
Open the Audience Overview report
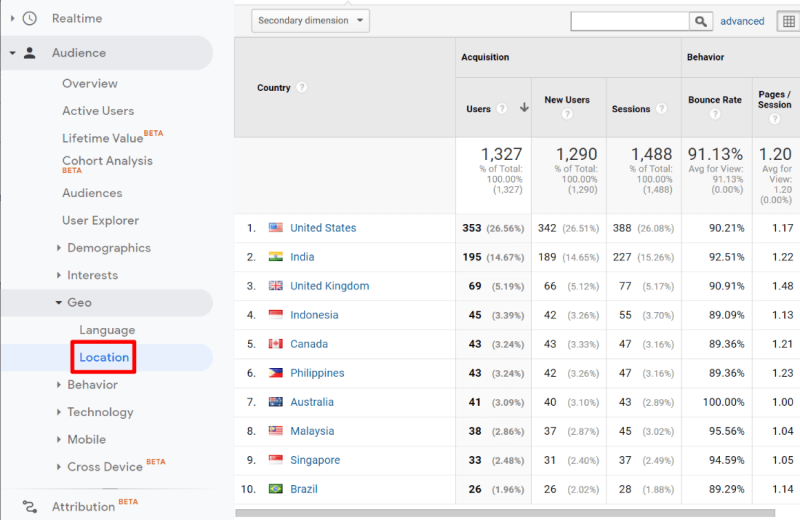90,84
